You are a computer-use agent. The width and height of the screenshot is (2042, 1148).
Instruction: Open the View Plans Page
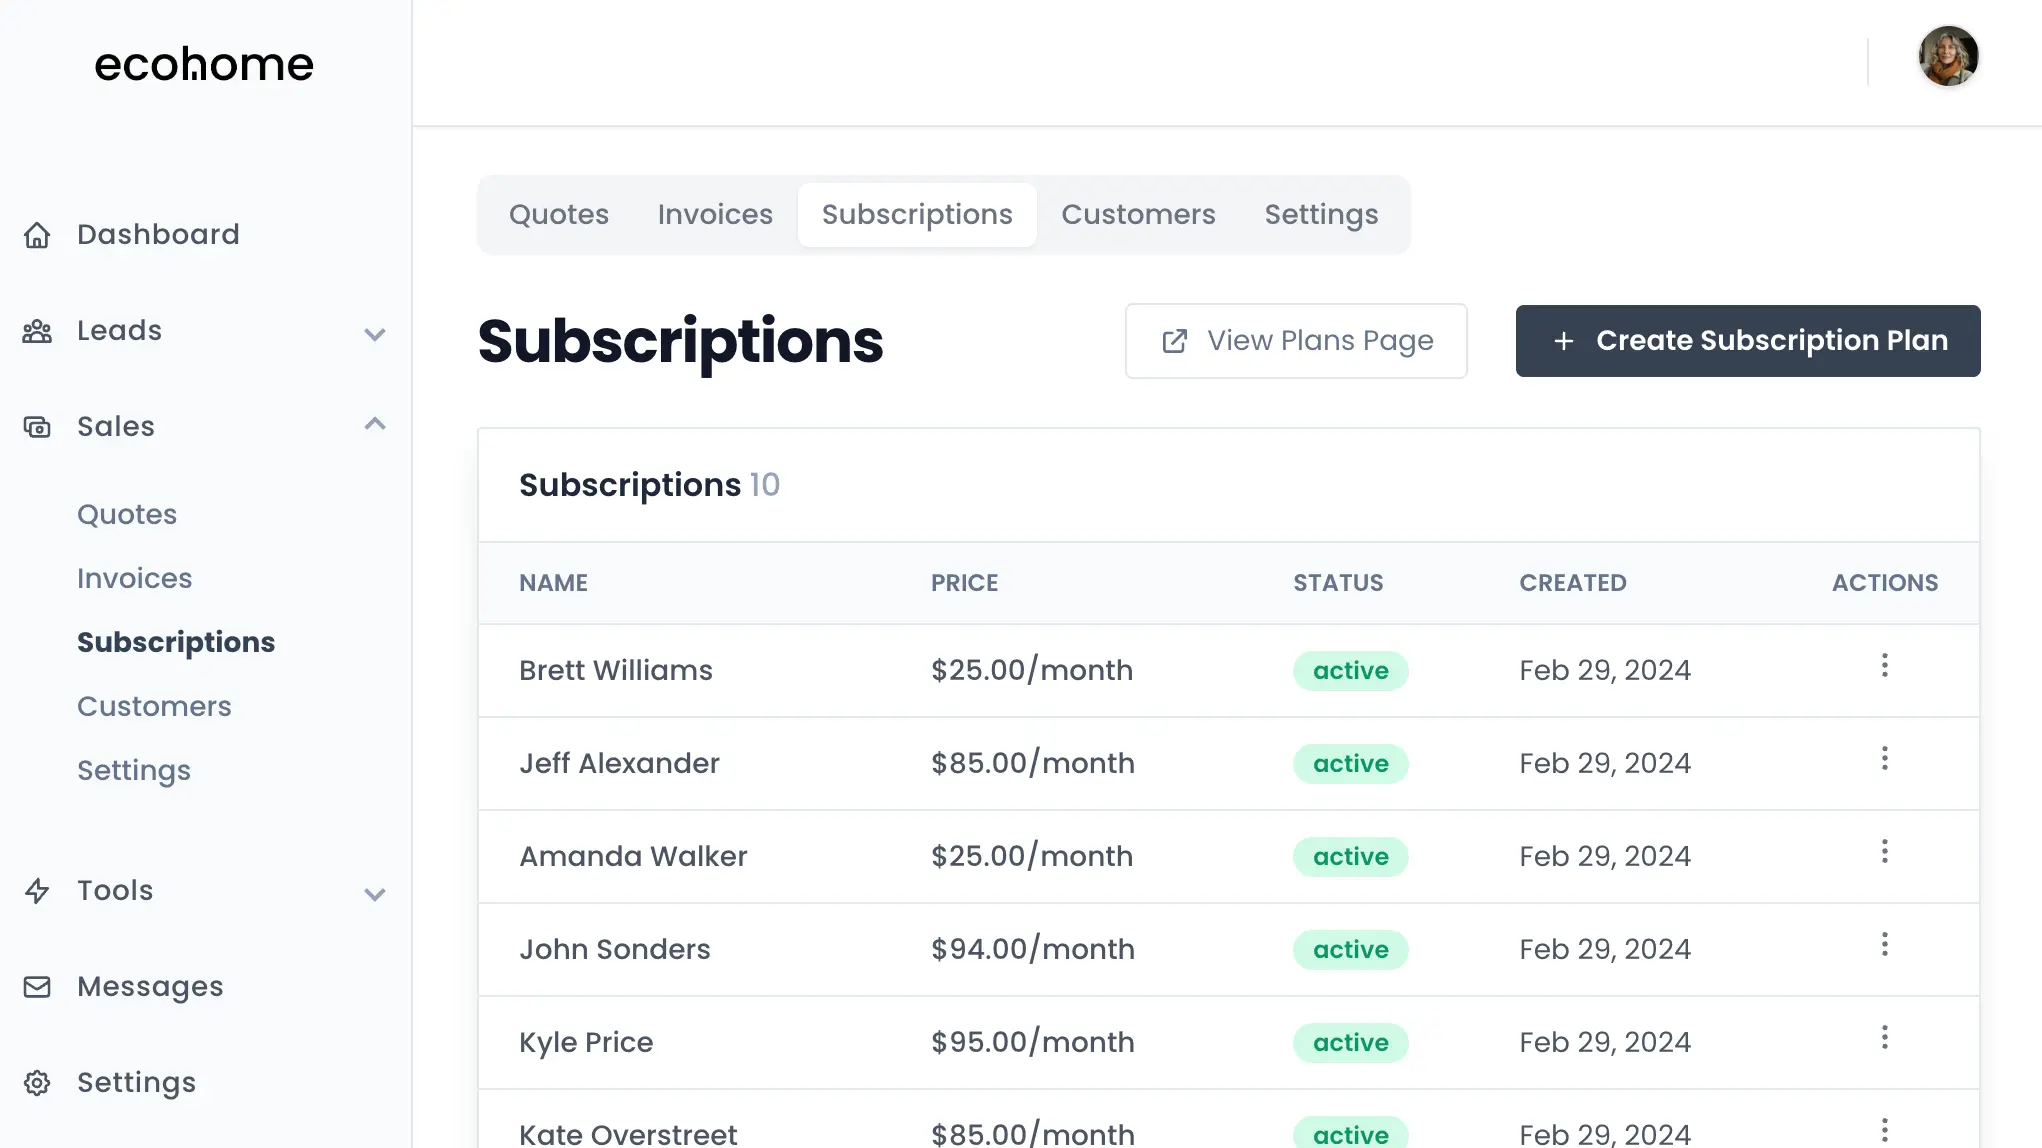click(x=1296, y=341)
